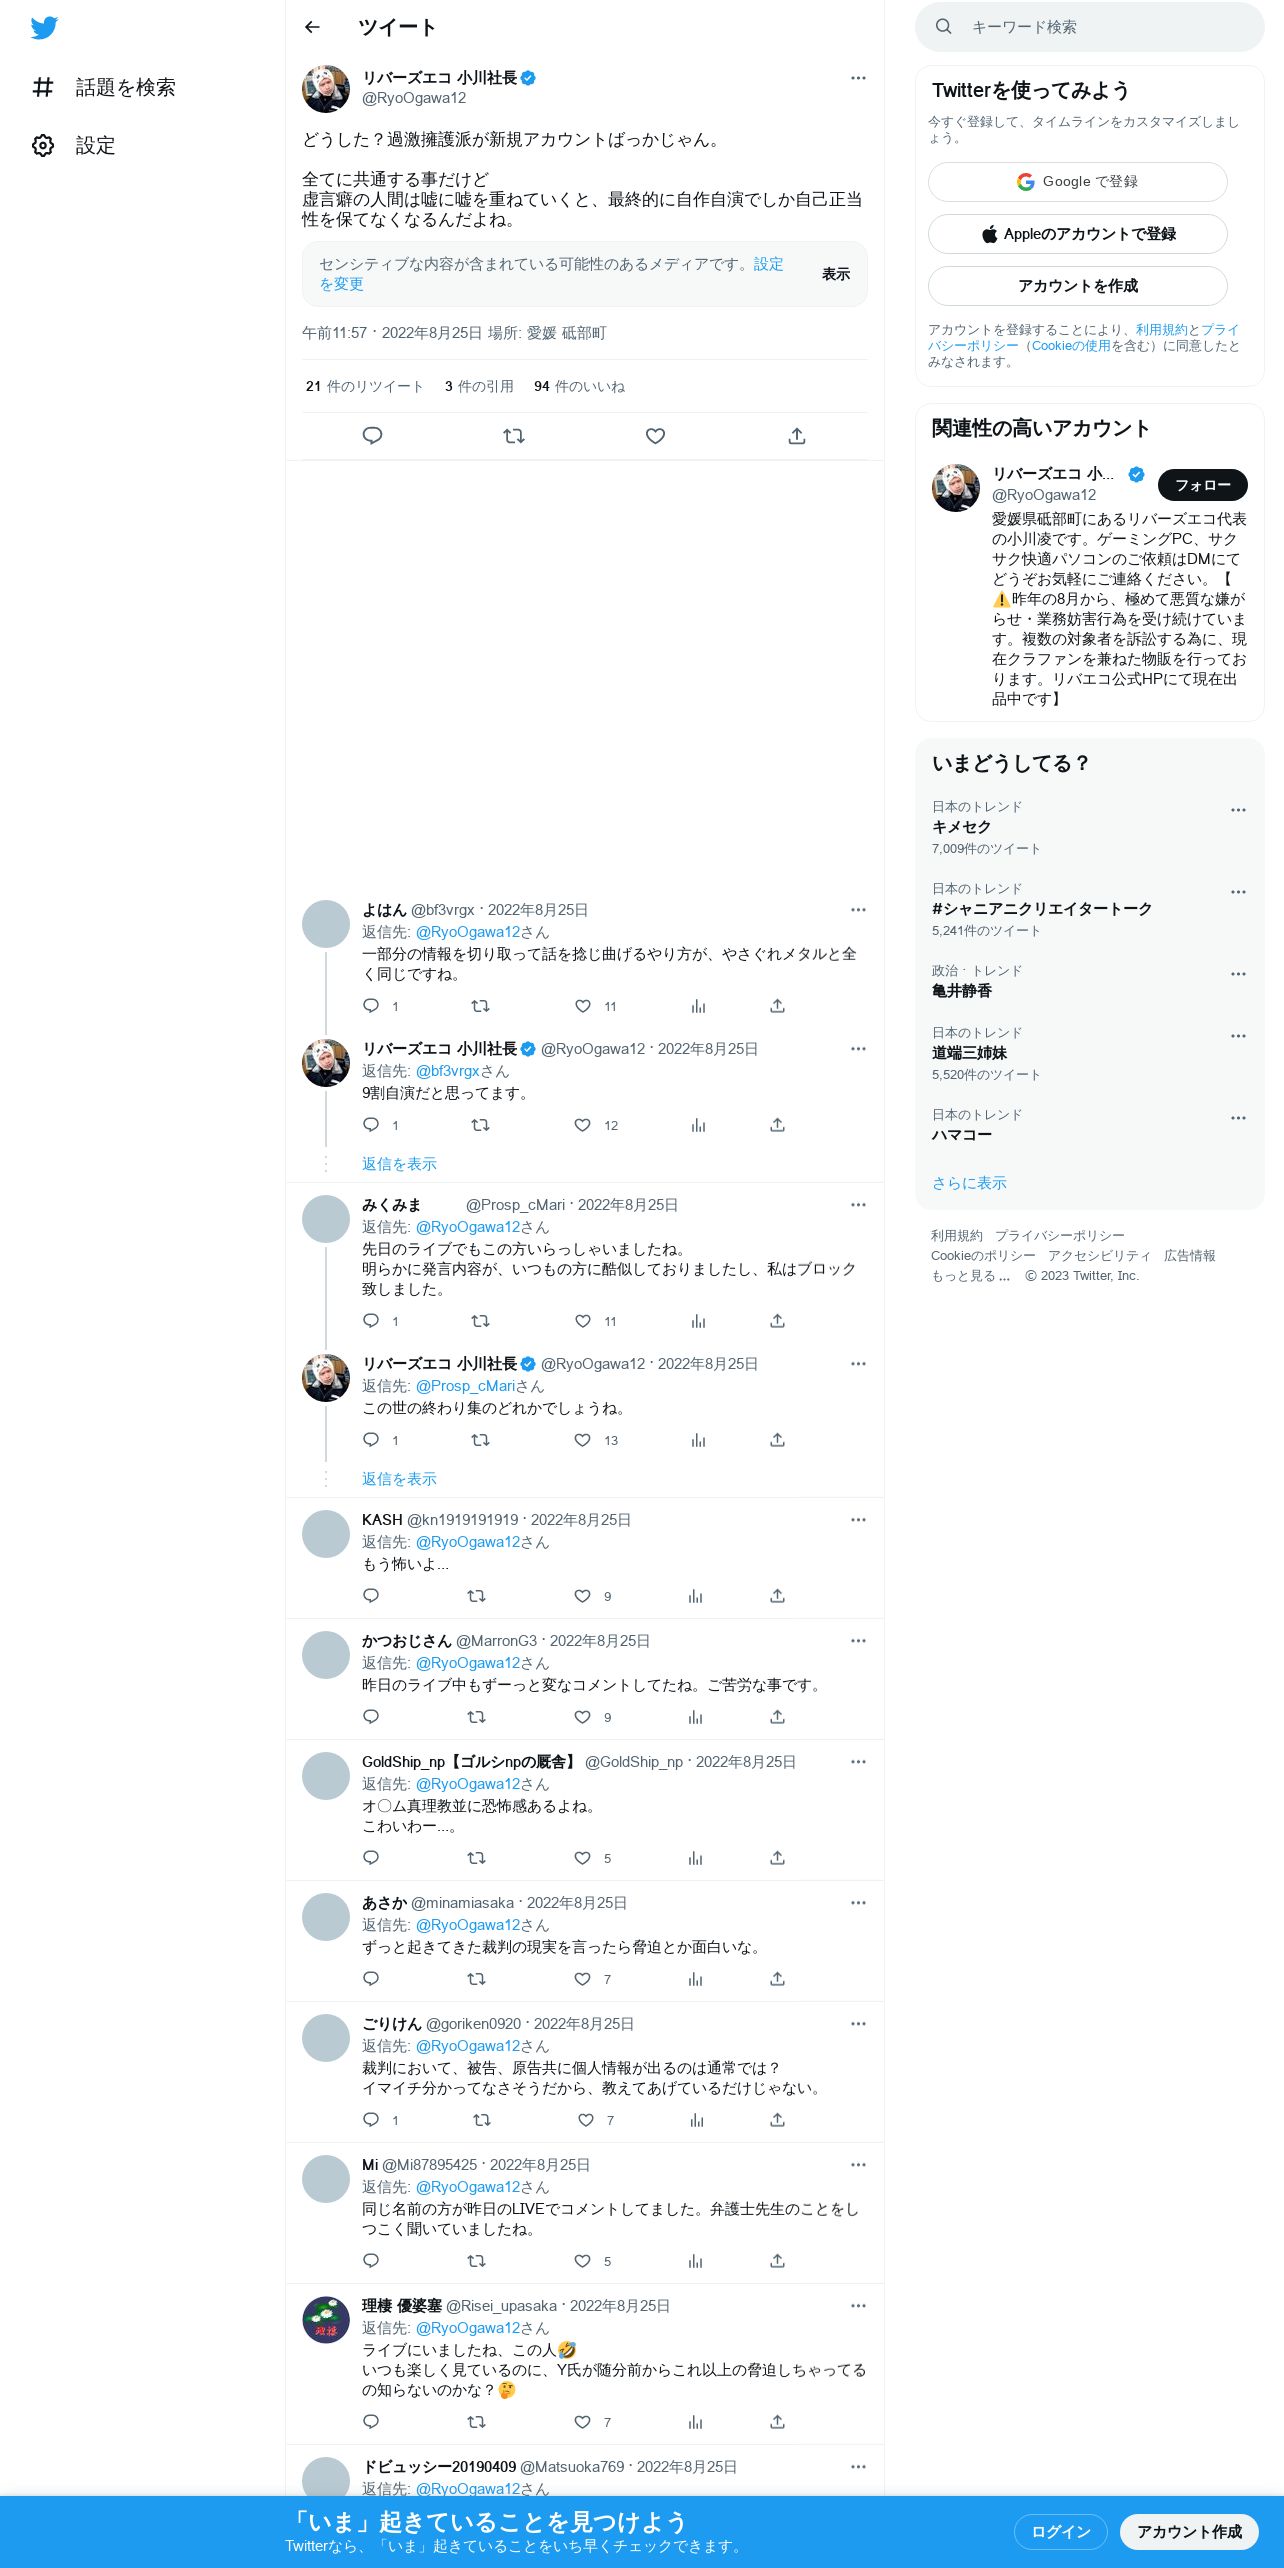Click the reply icon under the main tweet

click(372, 436)
